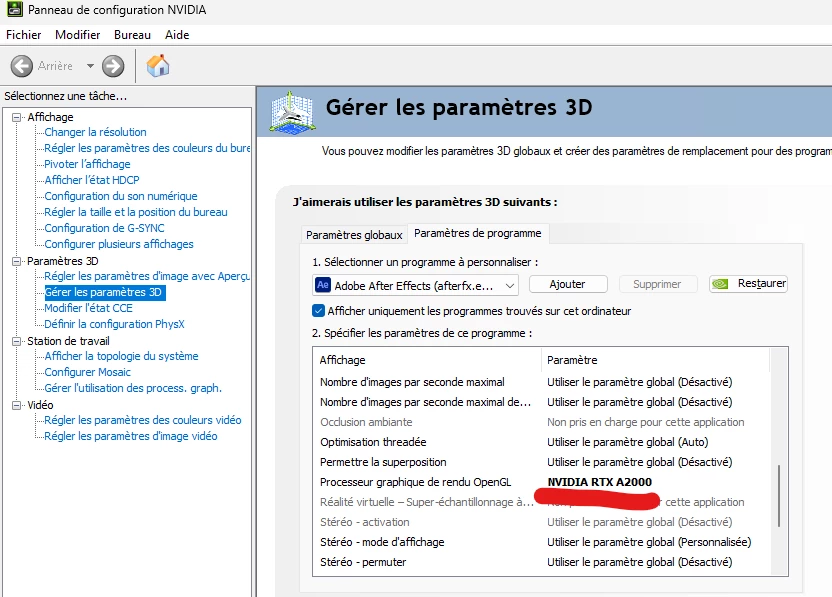The height and width of the screenshot is (597, 832).
Task: Change Stéréo - mode d'affichage value (Personnalisée)
Action: 649,542
